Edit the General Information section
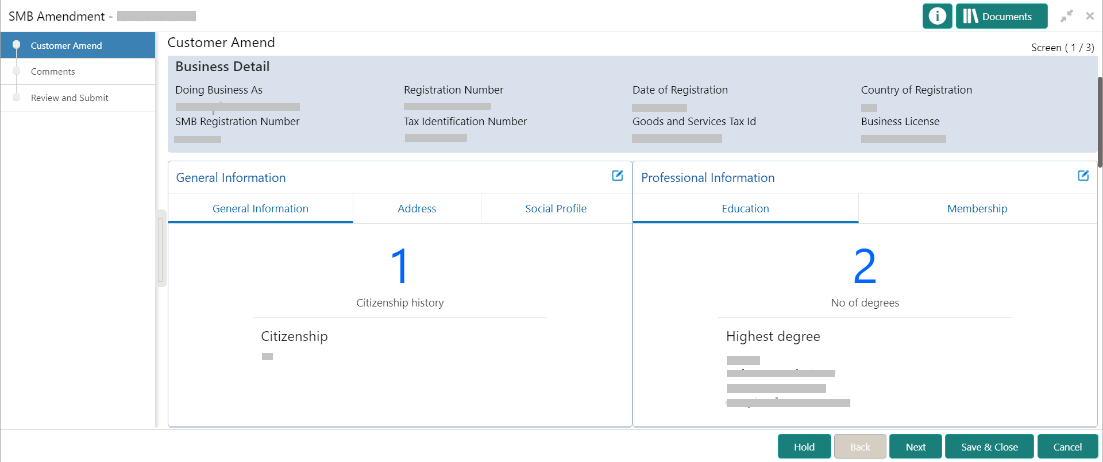 coord(617,176)
